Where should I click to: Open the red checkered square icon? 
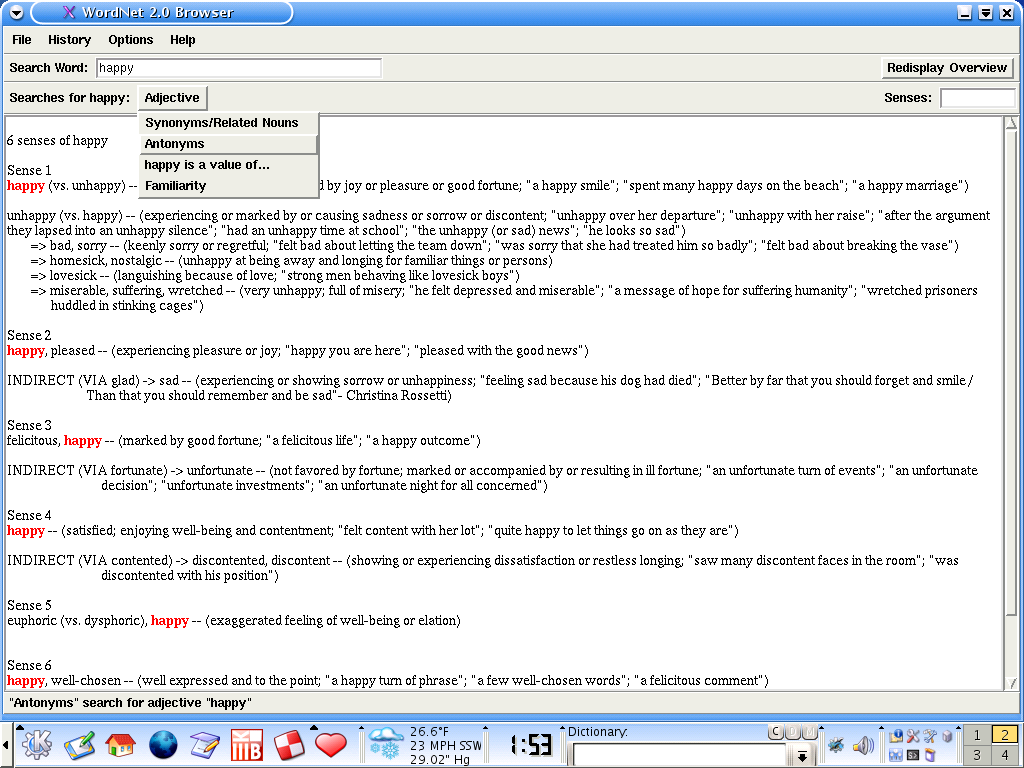point(289,744)
